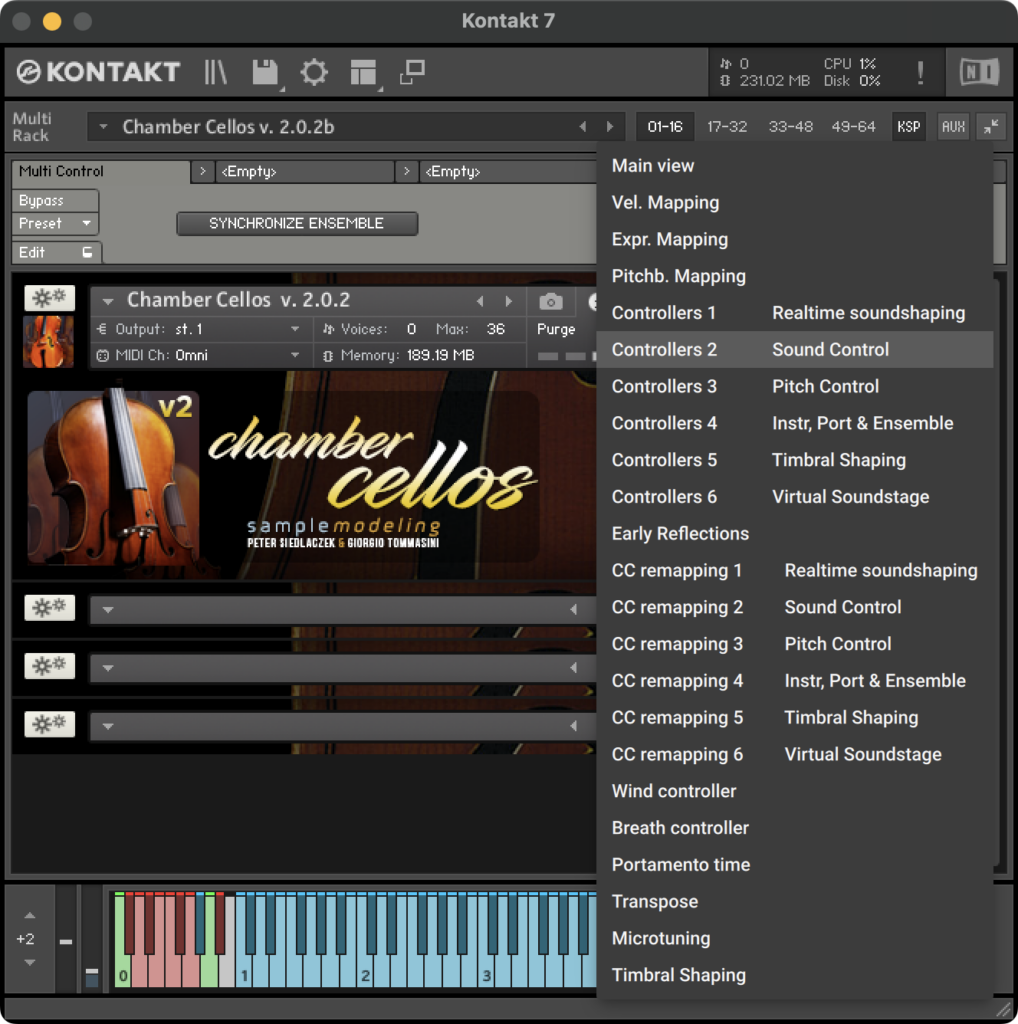Open Chamber Cellos instrument name dropdown
Screen dimensions: 1018x1024
tap(108, 301)
